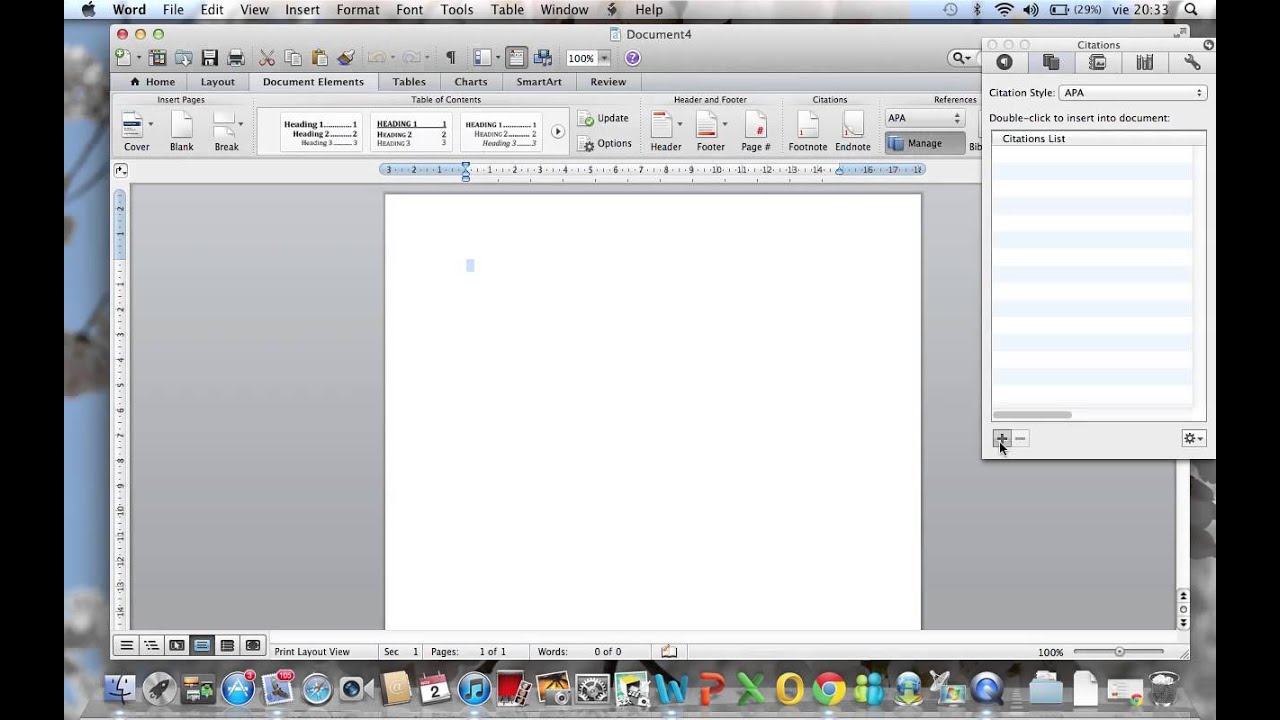Select Print Layout view button
This screenshot has width=1280, height=720.
click(202, 646)
